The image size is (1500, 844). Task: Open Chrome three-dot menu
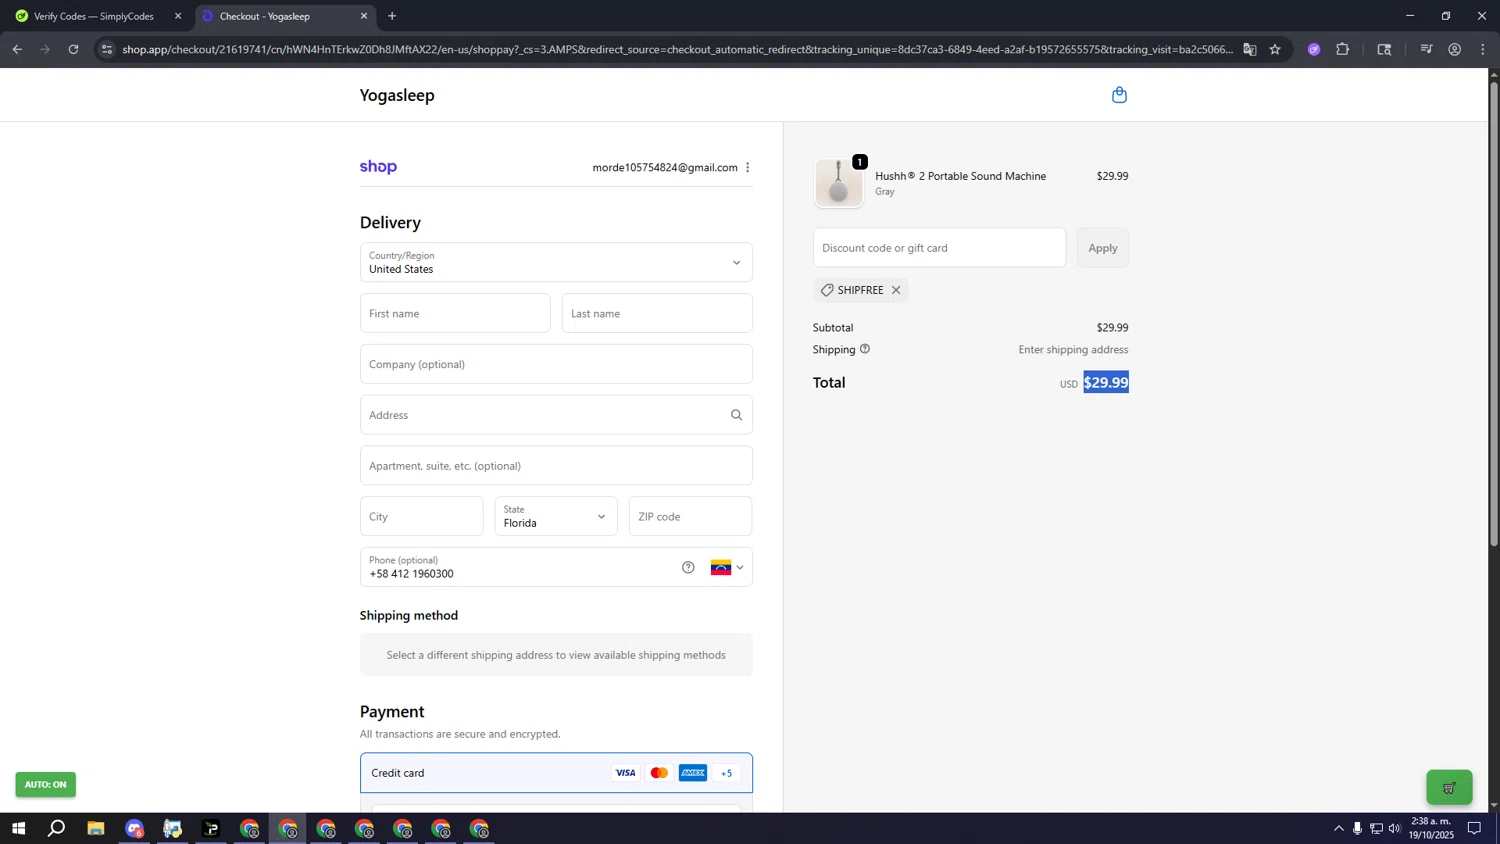tap(1483, 49)
